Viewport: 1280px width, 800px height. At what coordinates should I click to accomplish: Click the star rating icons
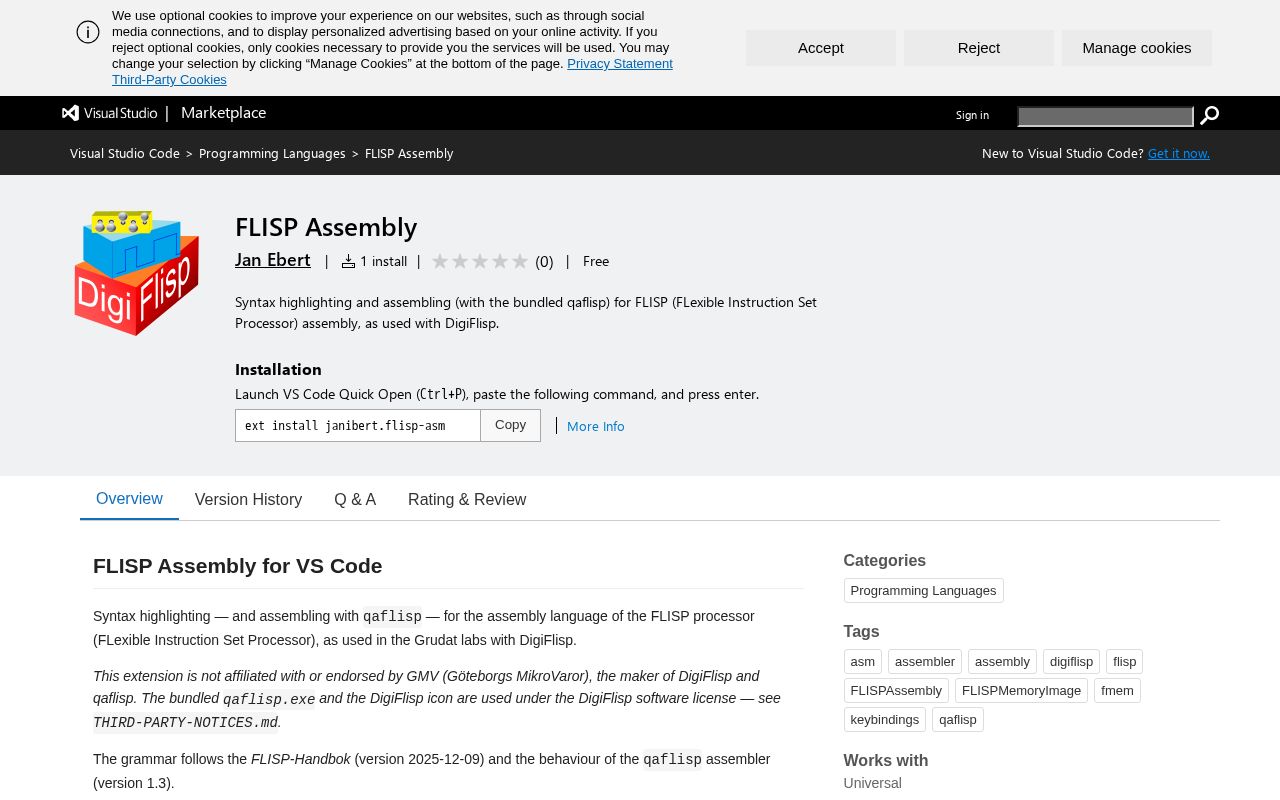[x=480, y=261]
